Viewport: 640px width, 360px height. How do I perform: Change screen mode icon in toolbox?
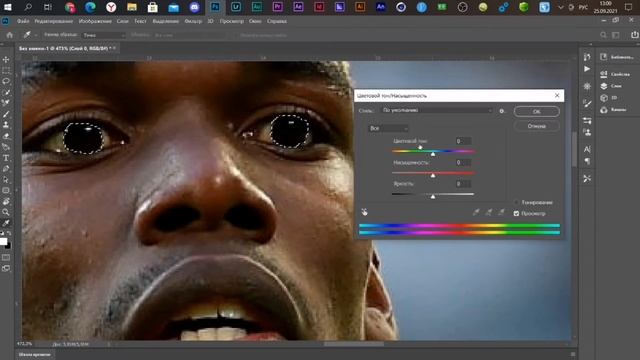pos(6,268)
